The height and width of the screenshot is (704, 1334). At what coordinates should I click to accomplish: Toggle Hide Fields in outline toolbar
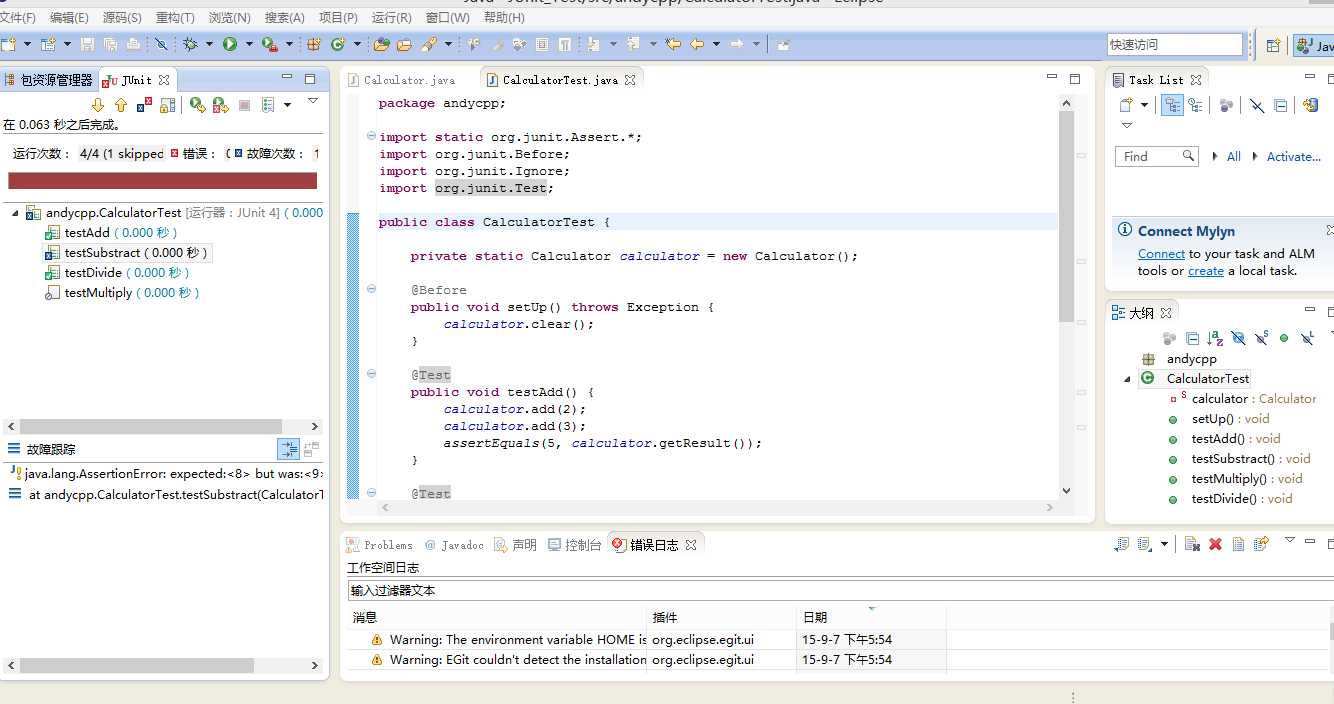(1238, 339)
